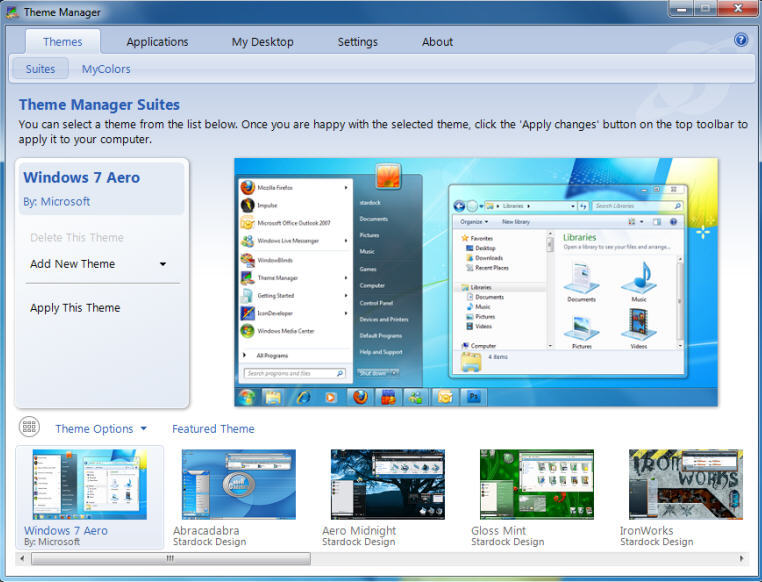The height and width of the screenshot is (582, 762).
Task: Select the Windows 7 Aero theme thumbnail
Action: (x=89, y=484)
